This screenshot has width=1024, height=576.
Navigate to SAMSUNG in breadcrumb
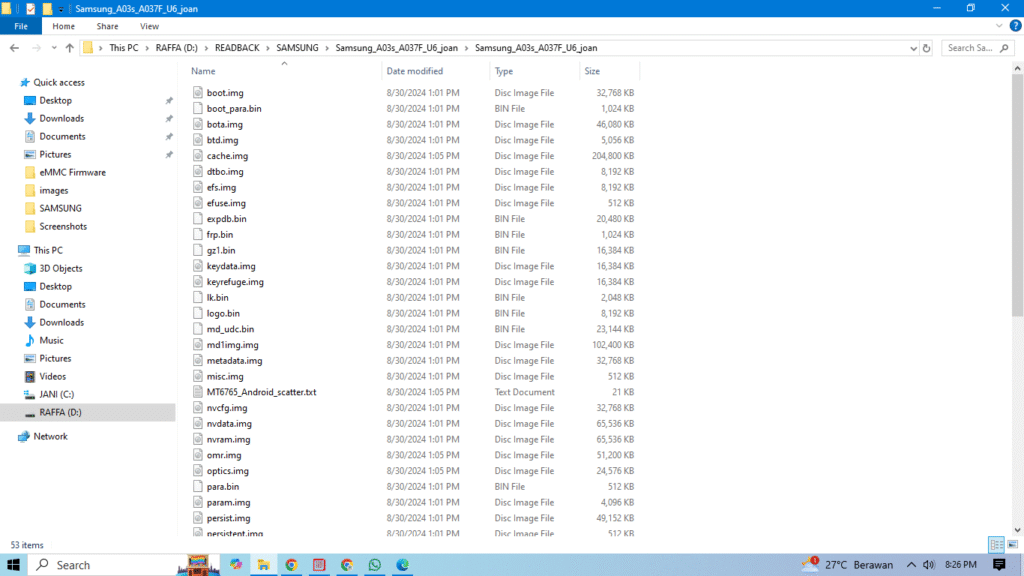pyautogui.click(x=297, y=48)
